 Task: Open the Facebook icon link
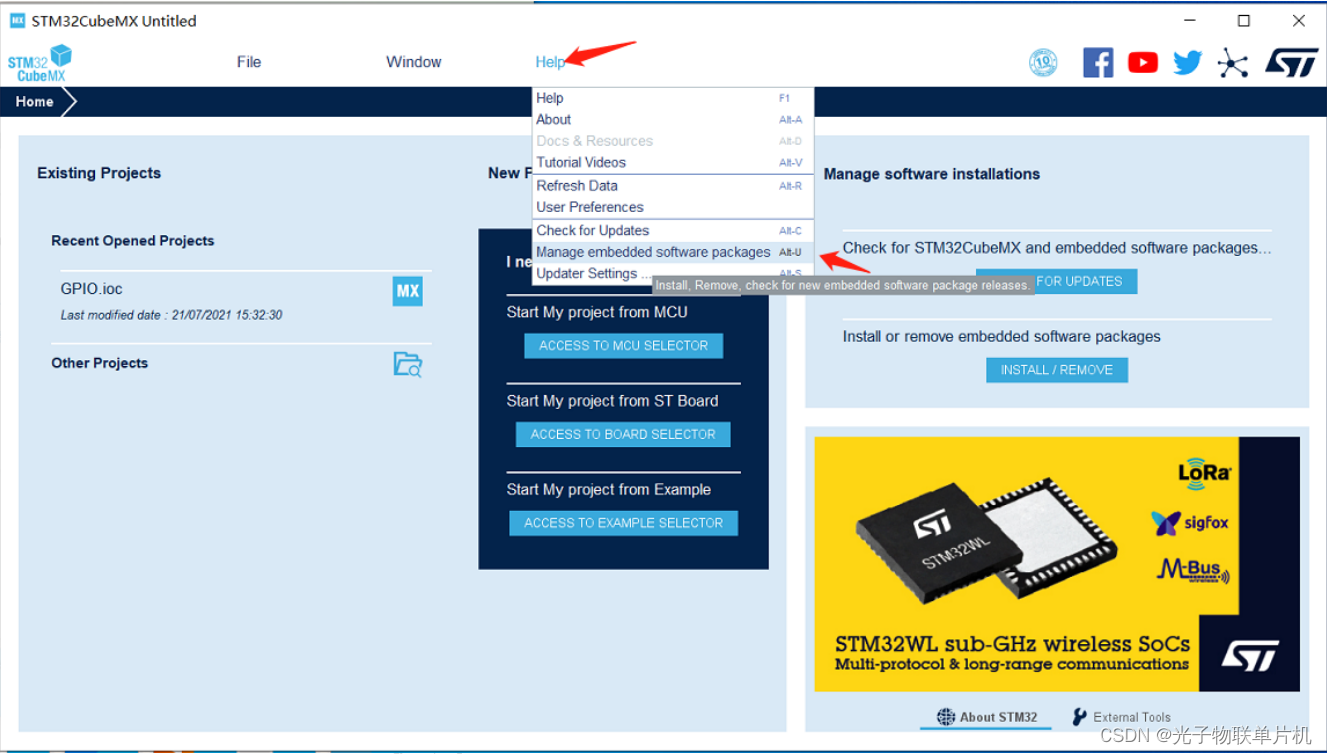1098,63
